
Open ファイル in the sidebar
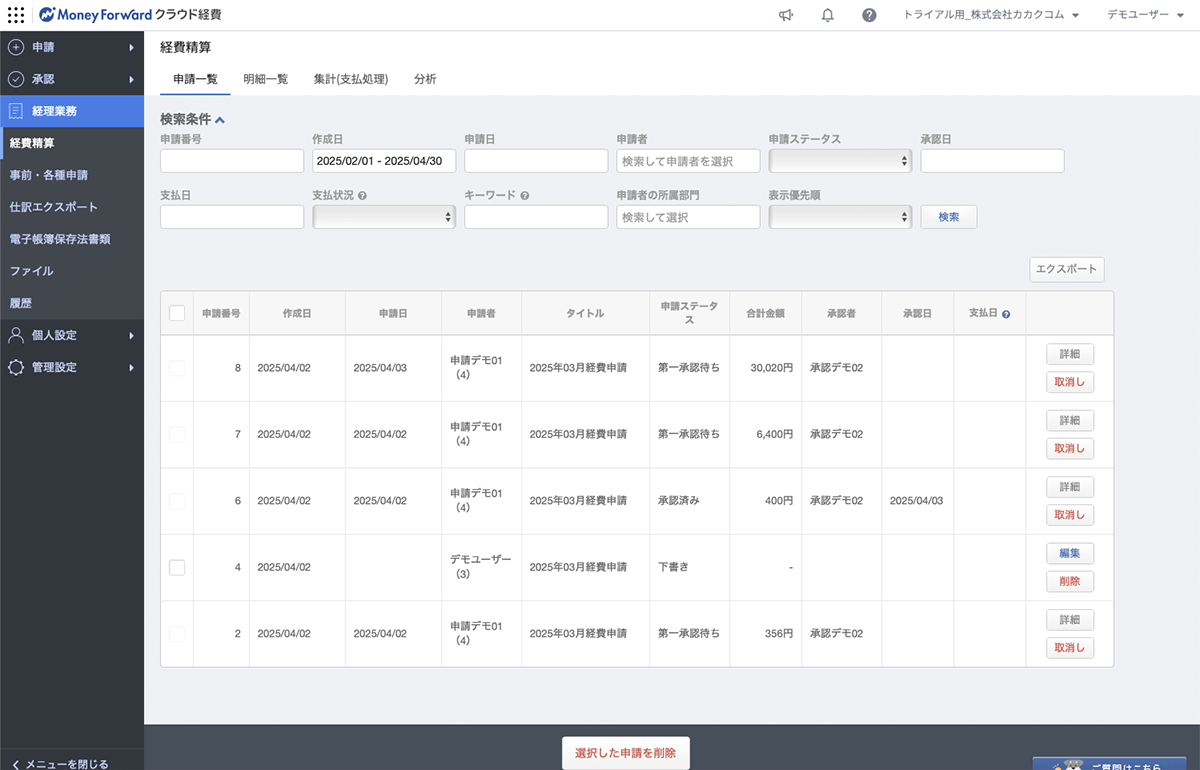pyautogui.click(x=72, y=271)
